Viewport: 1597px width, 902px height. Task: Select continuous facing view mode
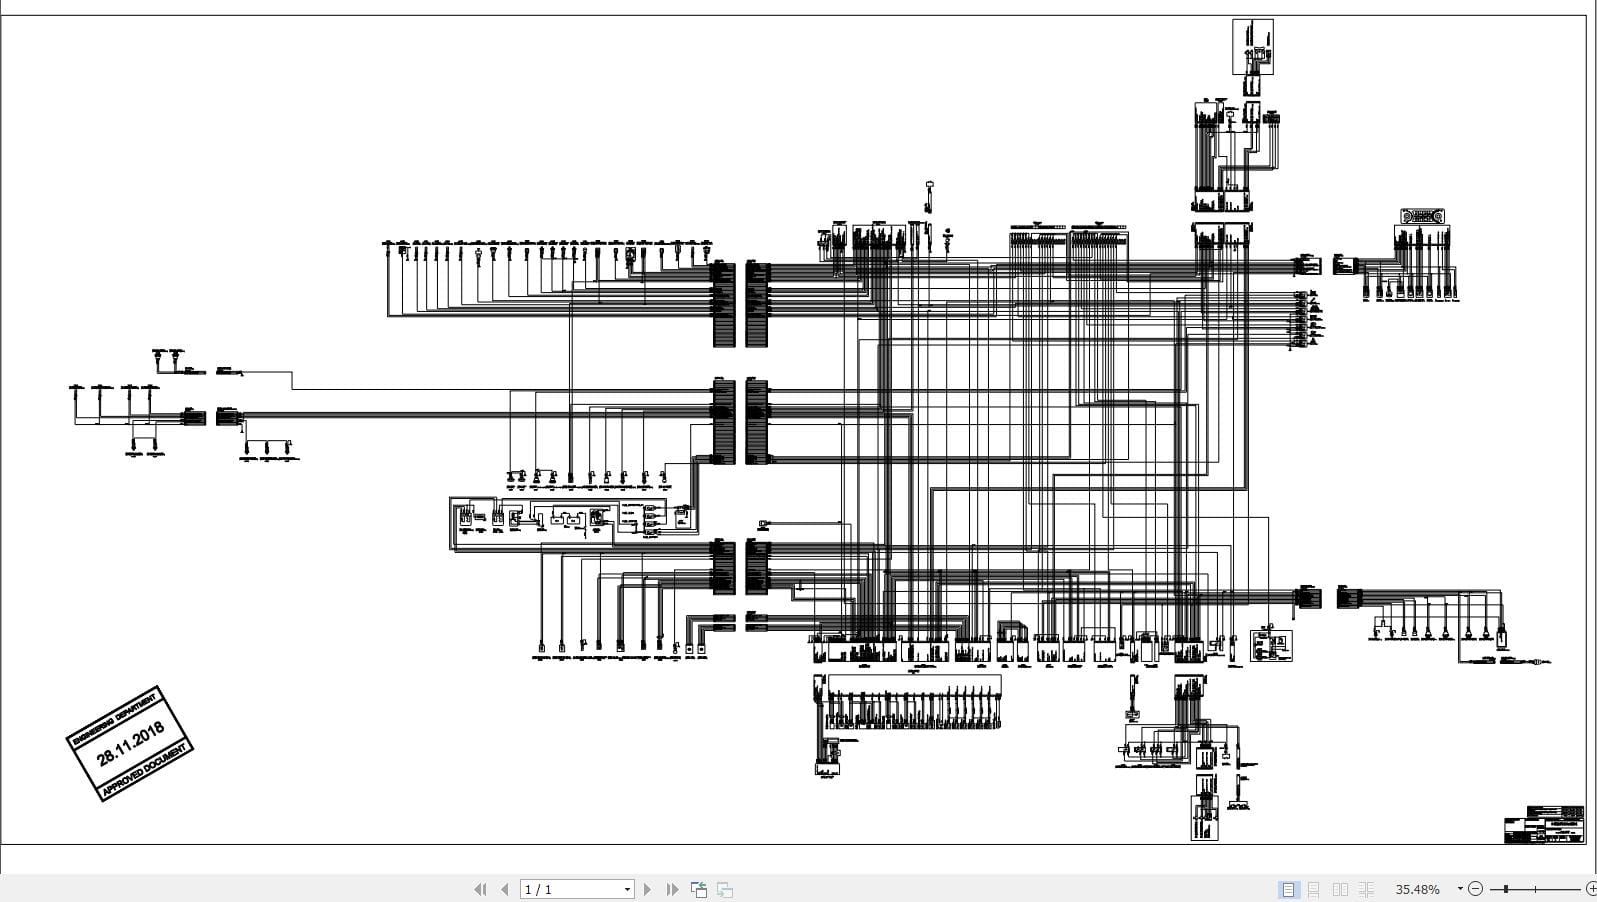[x=1366, y=889]
